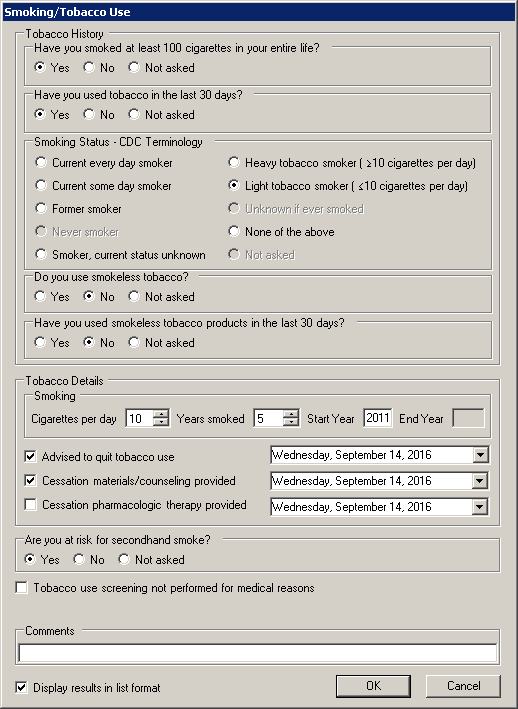Increase the Years smoked value
518x709 pixels.
(291, 414)
